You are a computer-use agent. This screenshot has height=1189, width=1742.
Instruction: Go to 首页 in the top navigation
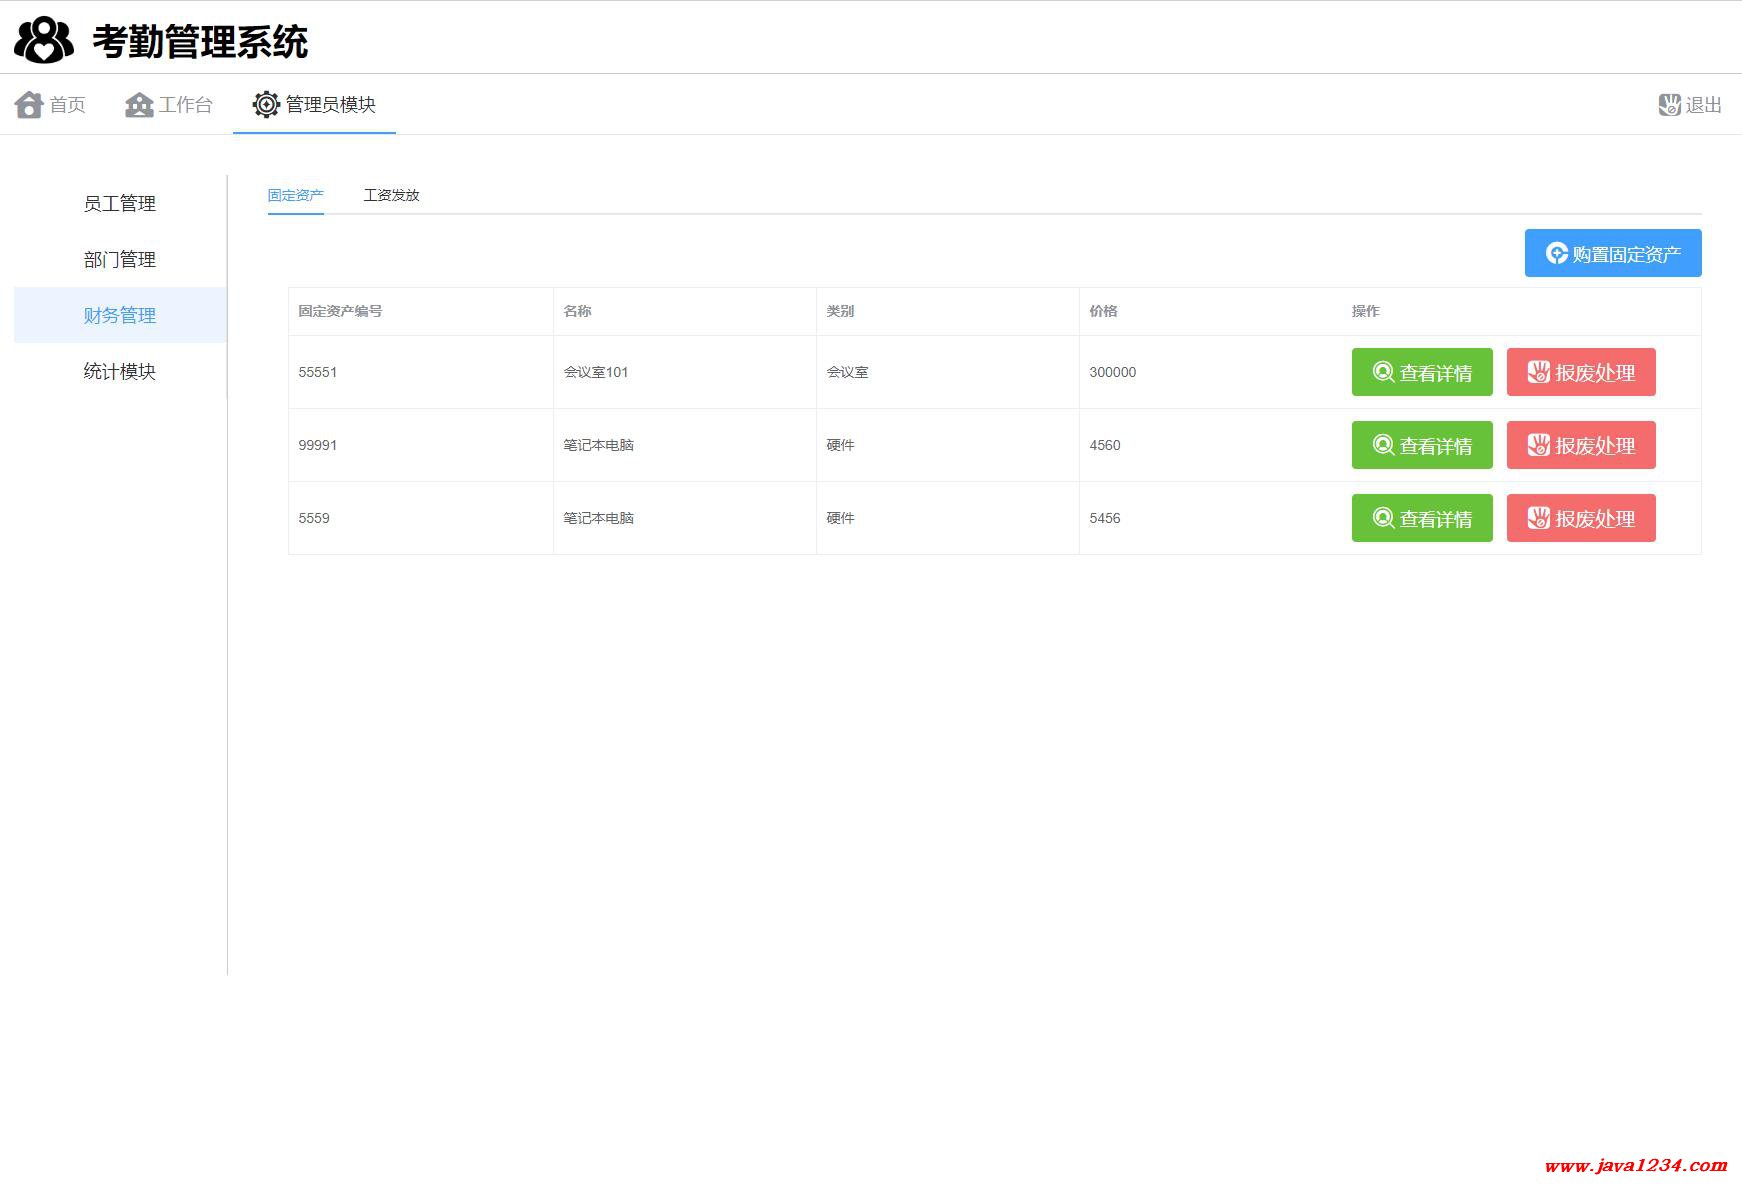(50, 104)
